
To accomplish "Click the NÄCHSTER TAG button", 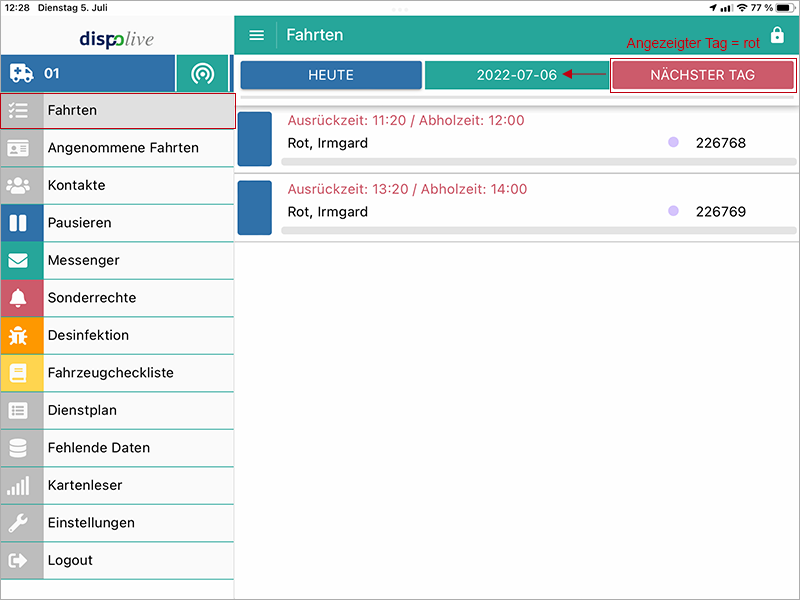I will (703, 75).
